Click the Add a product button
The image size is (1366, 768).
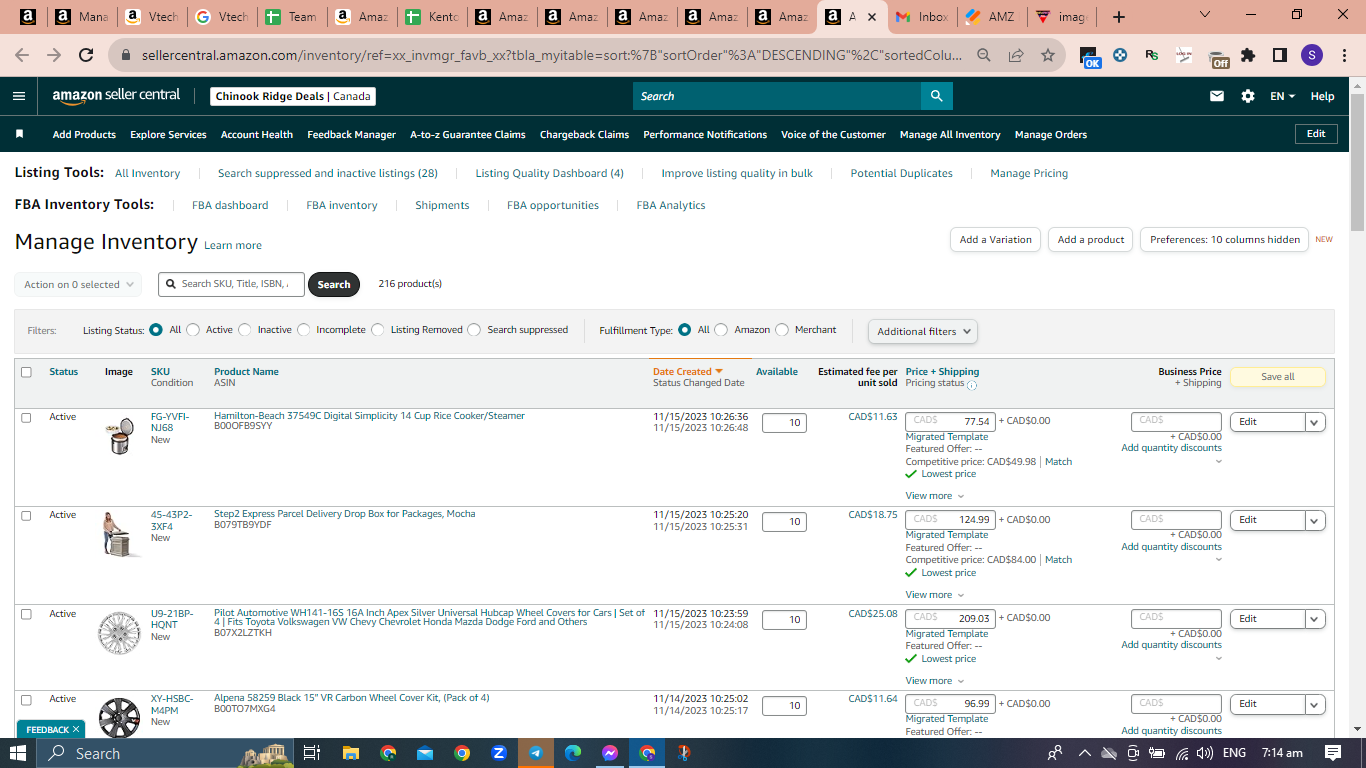point(1091,240)
